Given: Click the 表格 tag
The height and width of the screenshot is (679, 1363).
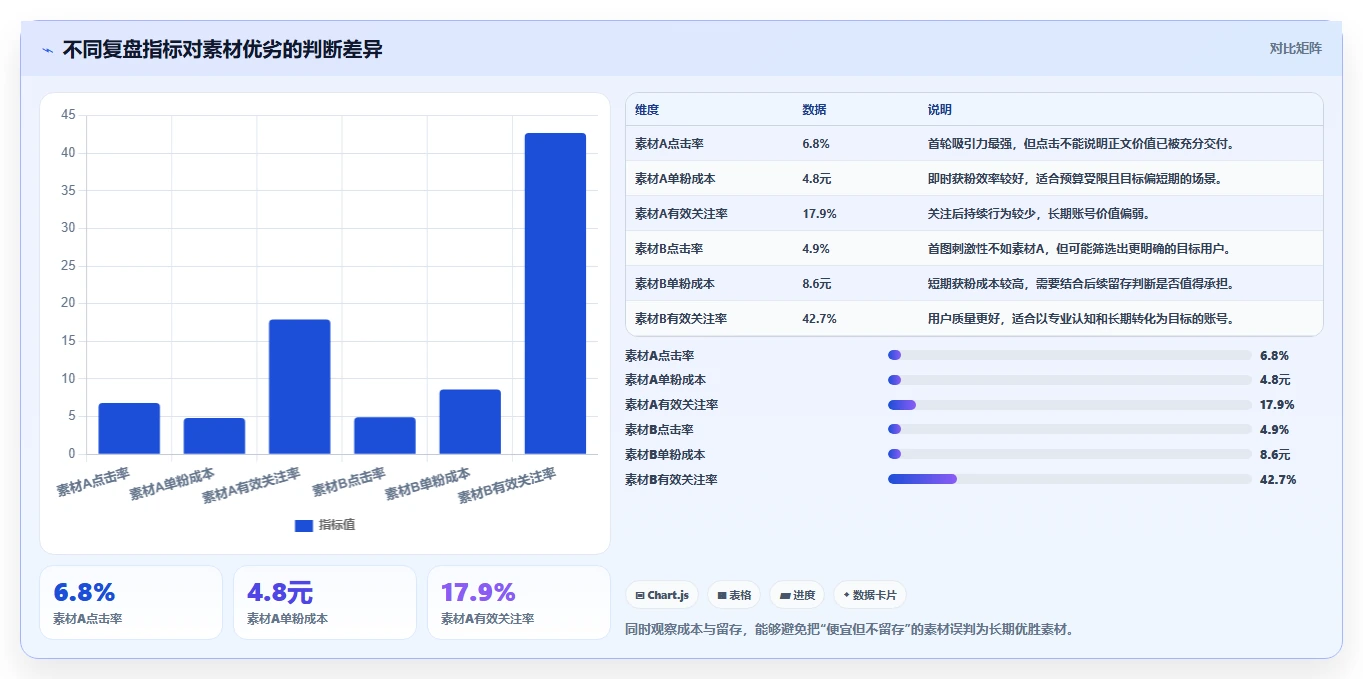Looking at the screenshot, I should coord(733,595).
